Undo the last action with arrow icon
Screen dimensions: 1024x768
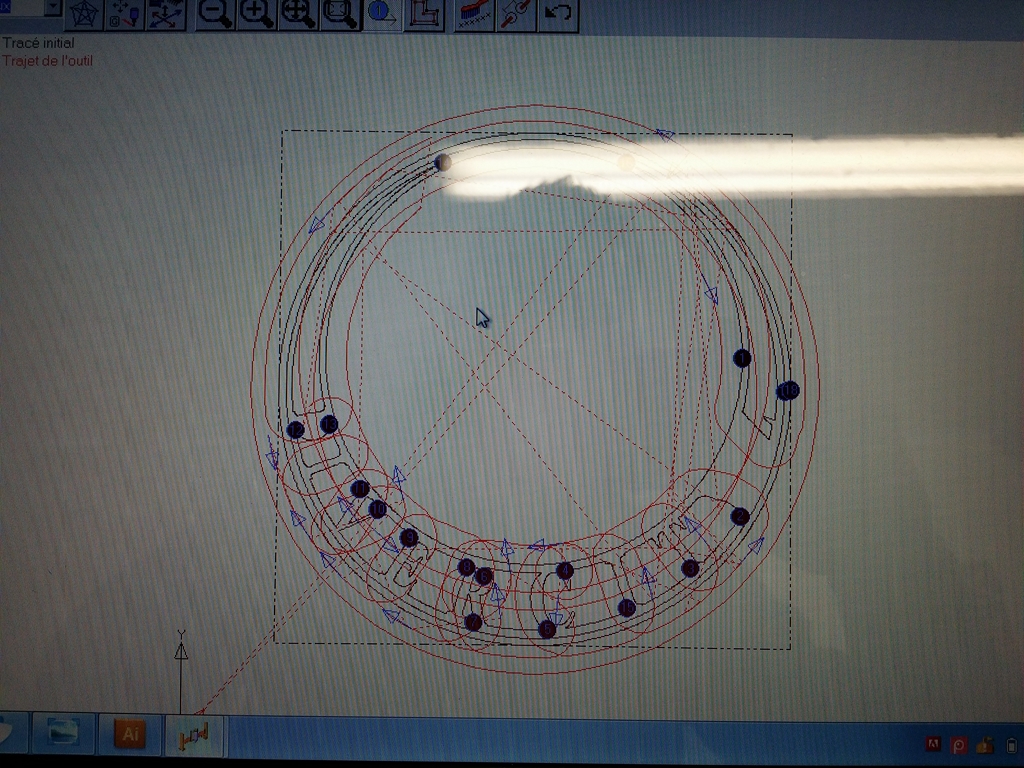coord(558,14)
